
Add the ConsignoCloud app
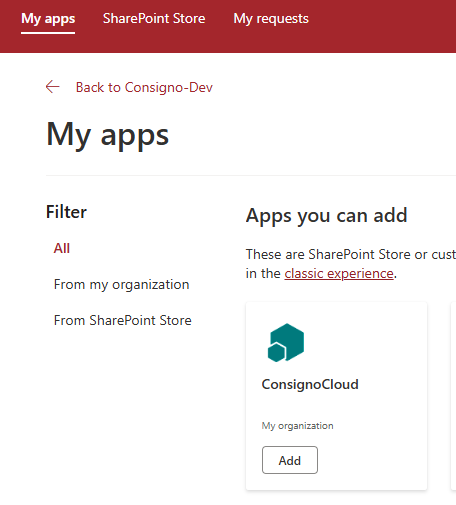coord(290,460)
